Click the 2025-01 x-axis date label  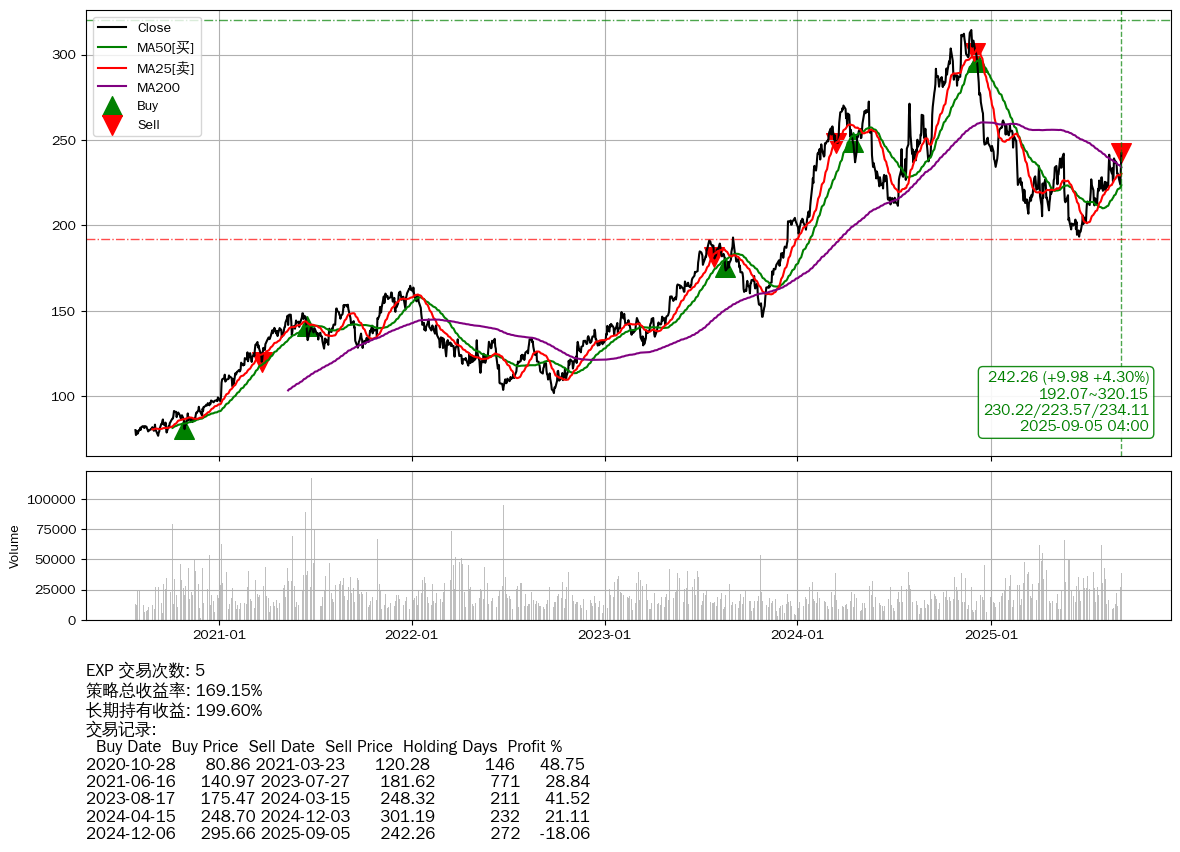(x=990, y=634)
